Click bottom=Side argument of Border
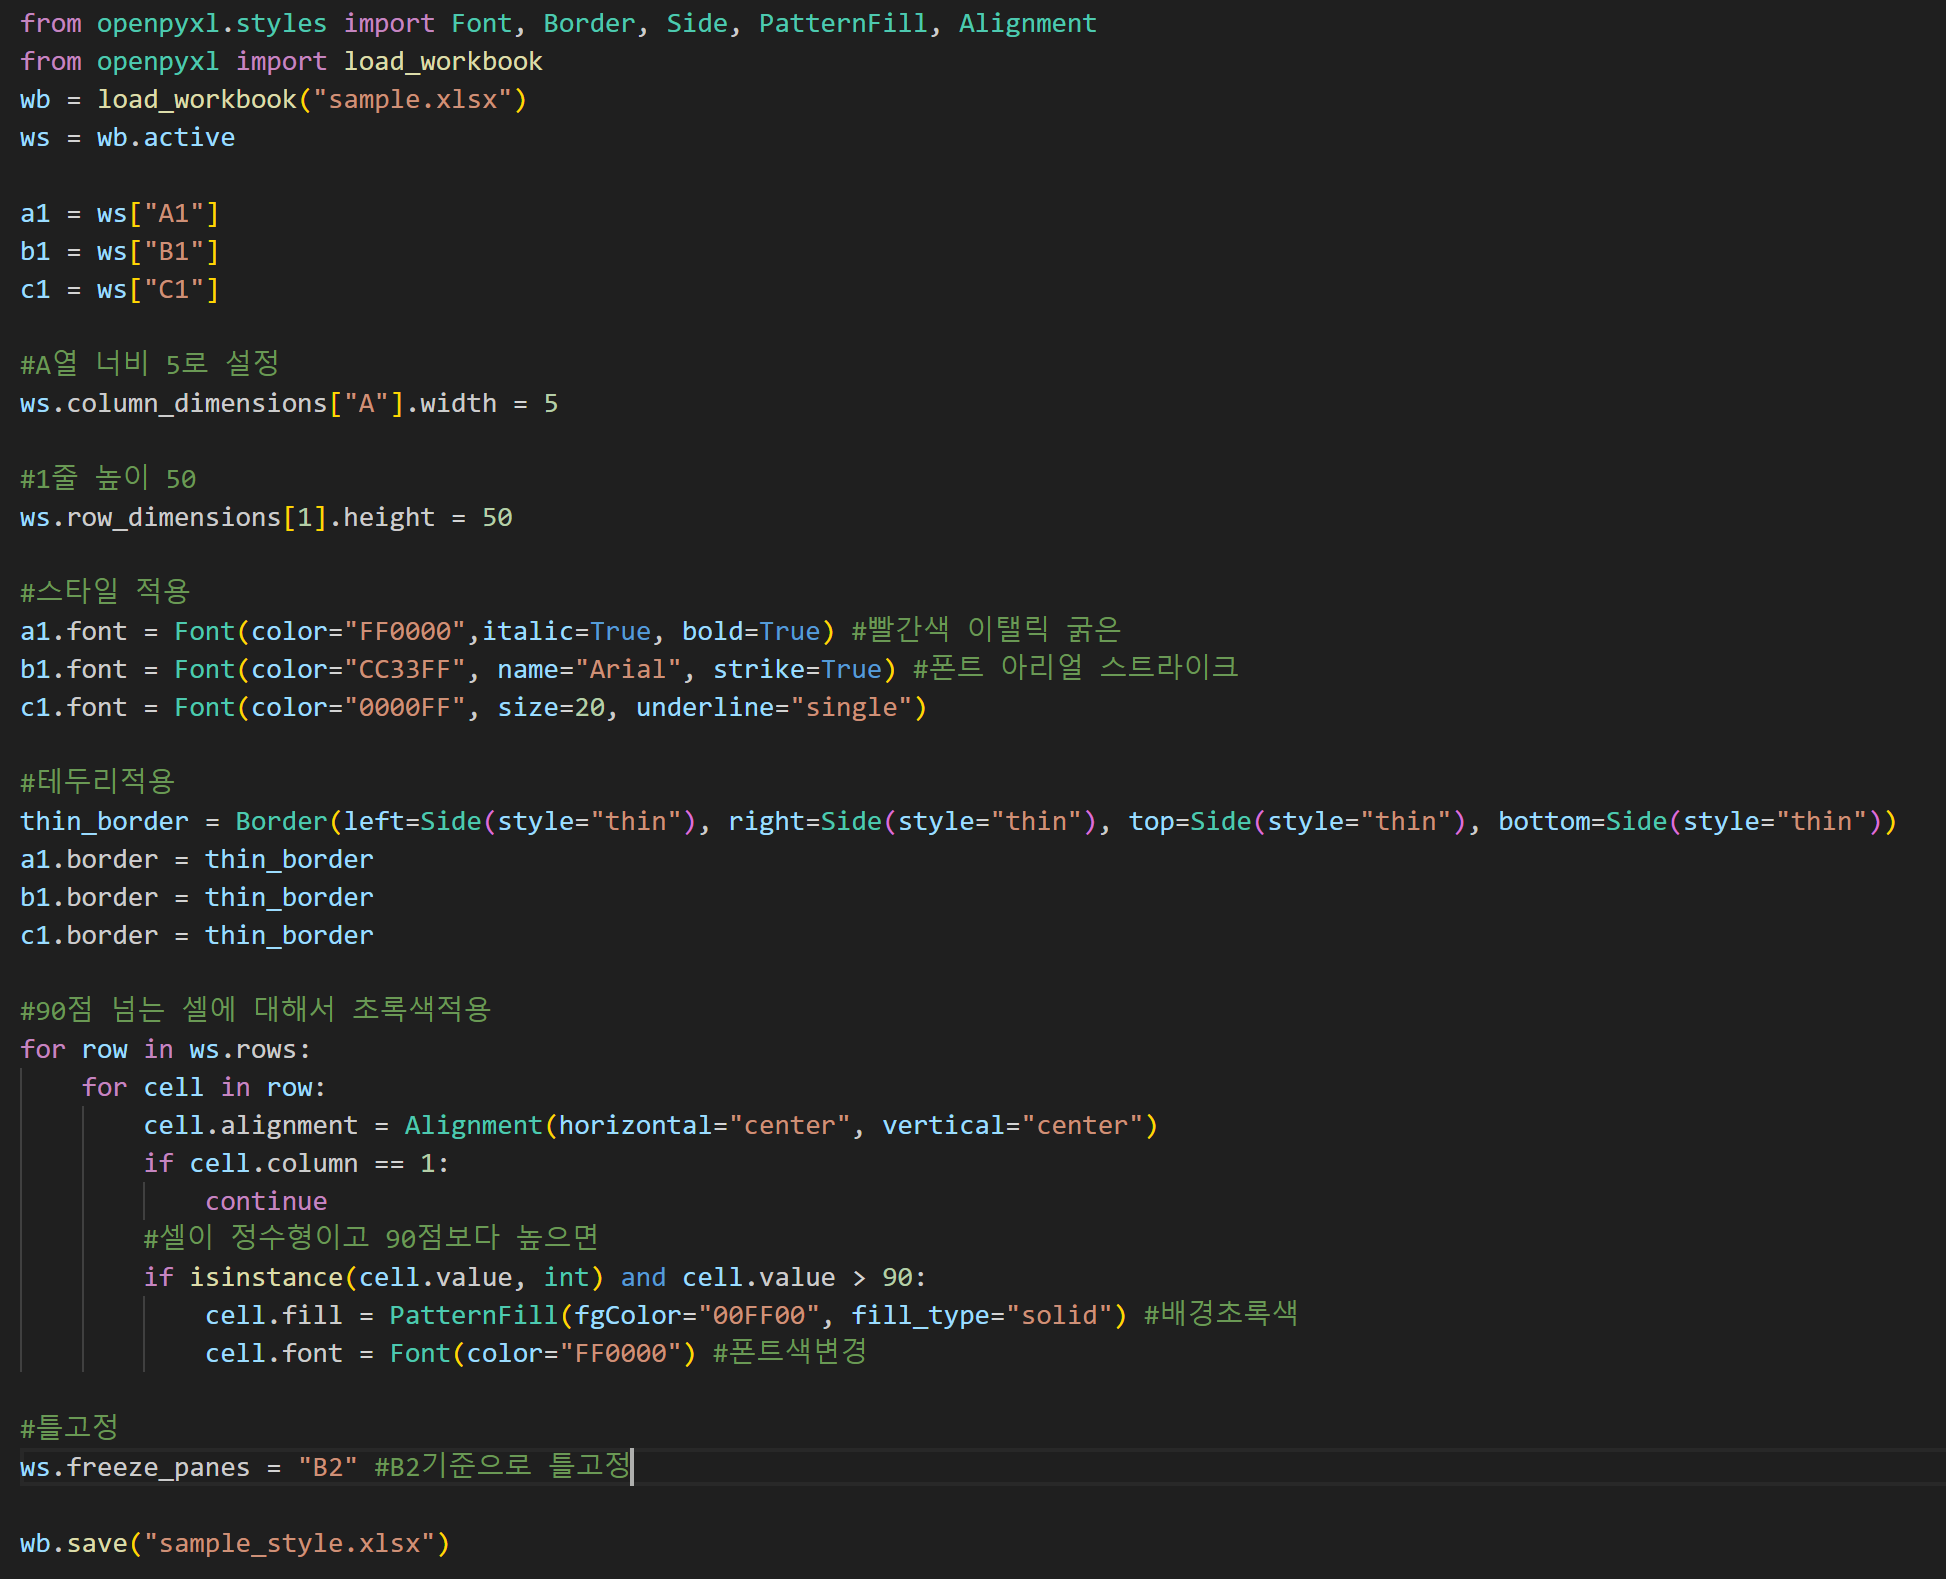1946x1579 pixels. [x=1582, y=822]
